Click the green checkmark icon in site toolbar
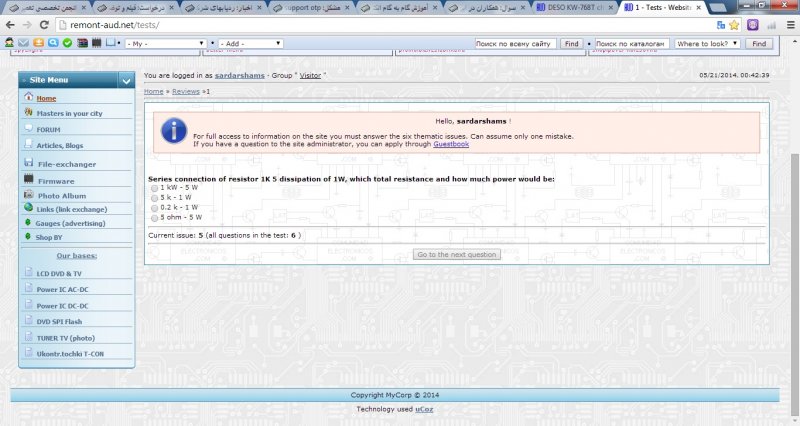The width and height of the screenshot is (800, 426). point(67,43)
